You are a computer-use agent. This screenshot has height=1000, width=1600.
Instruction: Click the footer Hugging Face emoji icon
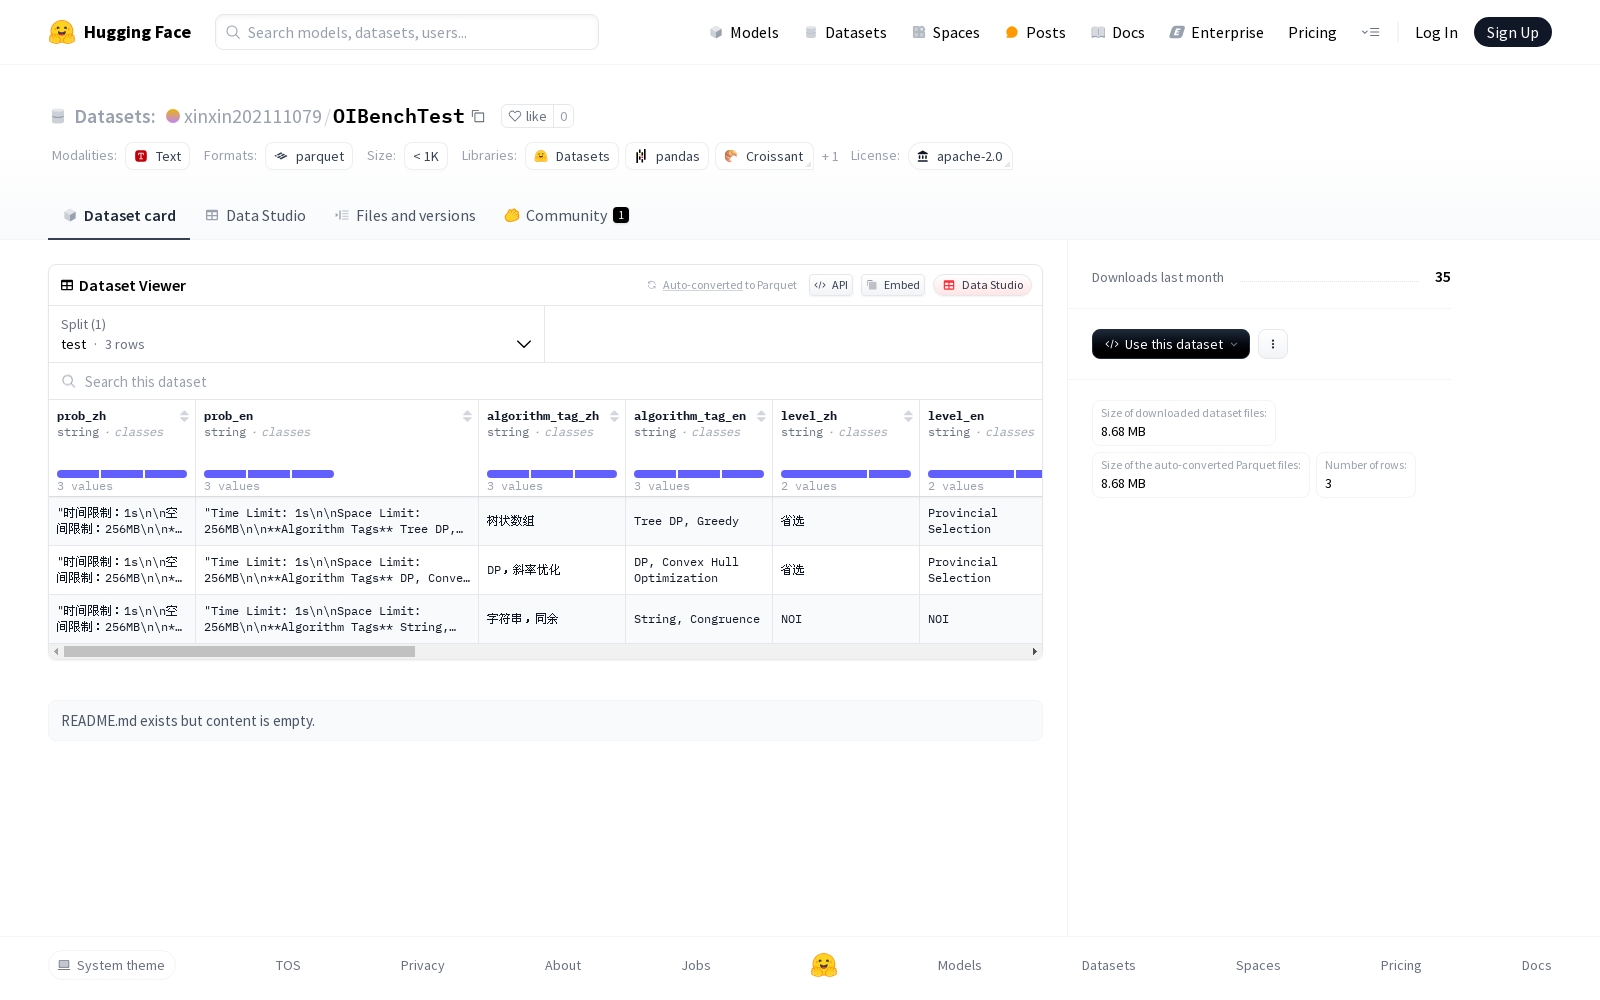[x=824, y=965]
